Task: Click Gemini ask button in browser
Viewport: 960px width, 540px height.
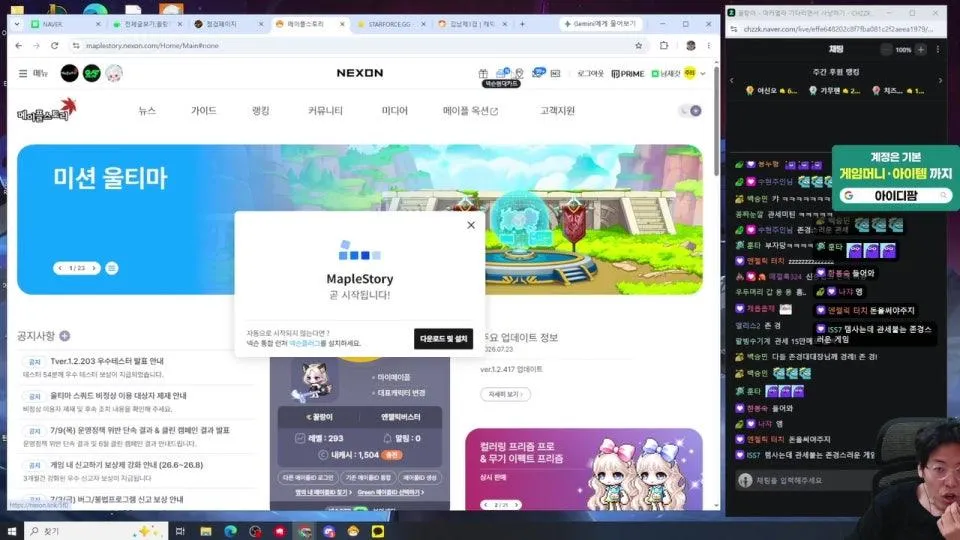Action: 601,24
